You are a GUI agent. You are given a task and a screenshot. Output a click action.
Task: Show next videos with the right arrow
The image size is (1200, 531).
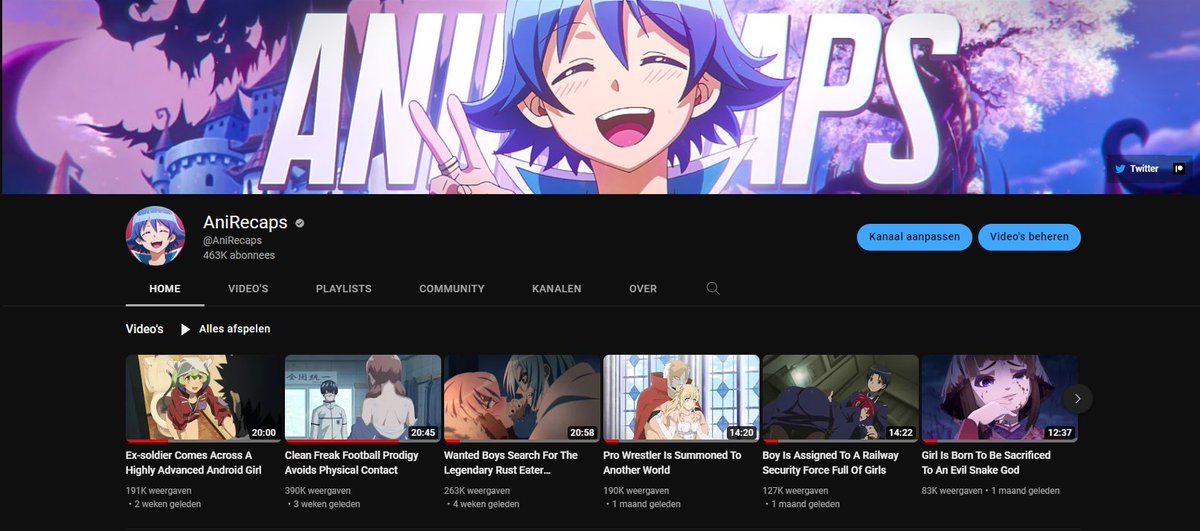(1077, 398)
